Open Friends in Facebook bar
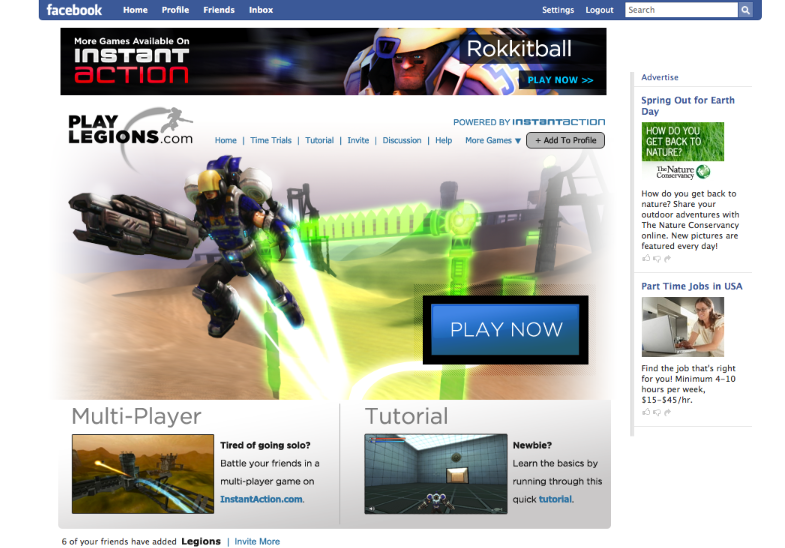 tap(219, 10)
